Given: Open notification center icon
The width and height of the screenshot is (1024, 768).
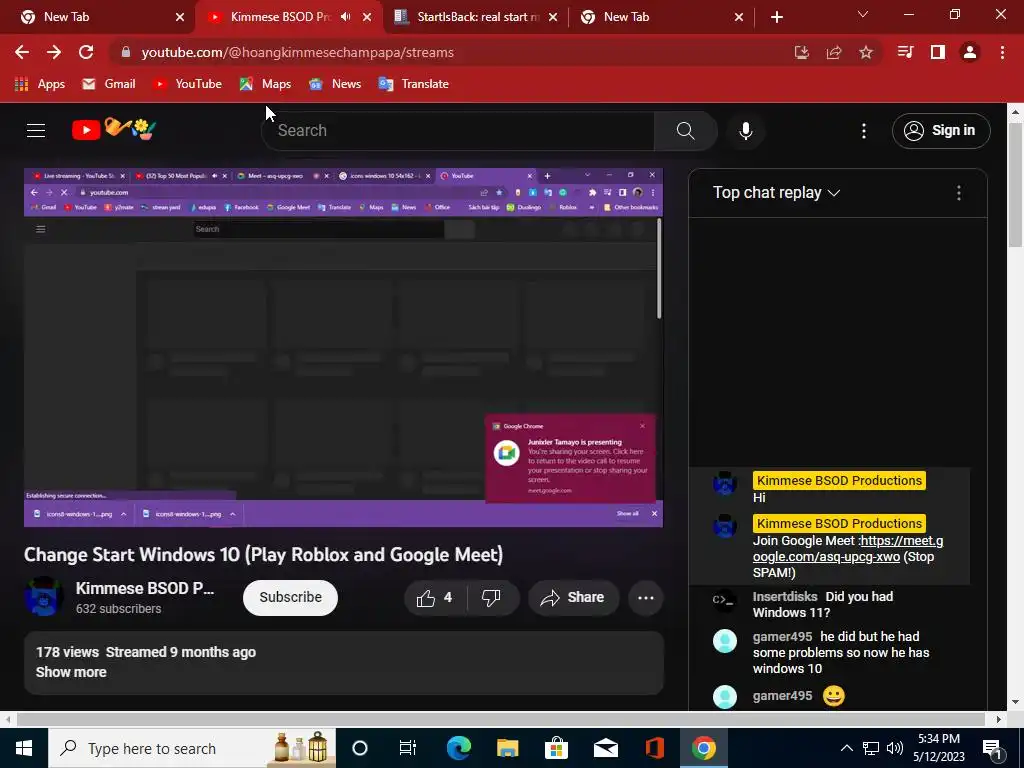Looking at the screenshot, I should [x=993, y=748].
